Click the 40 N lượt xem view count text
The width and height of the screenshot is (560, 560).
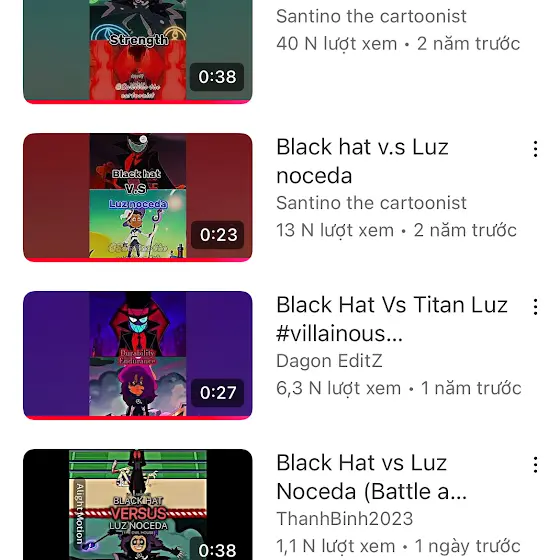coord(336,44)
